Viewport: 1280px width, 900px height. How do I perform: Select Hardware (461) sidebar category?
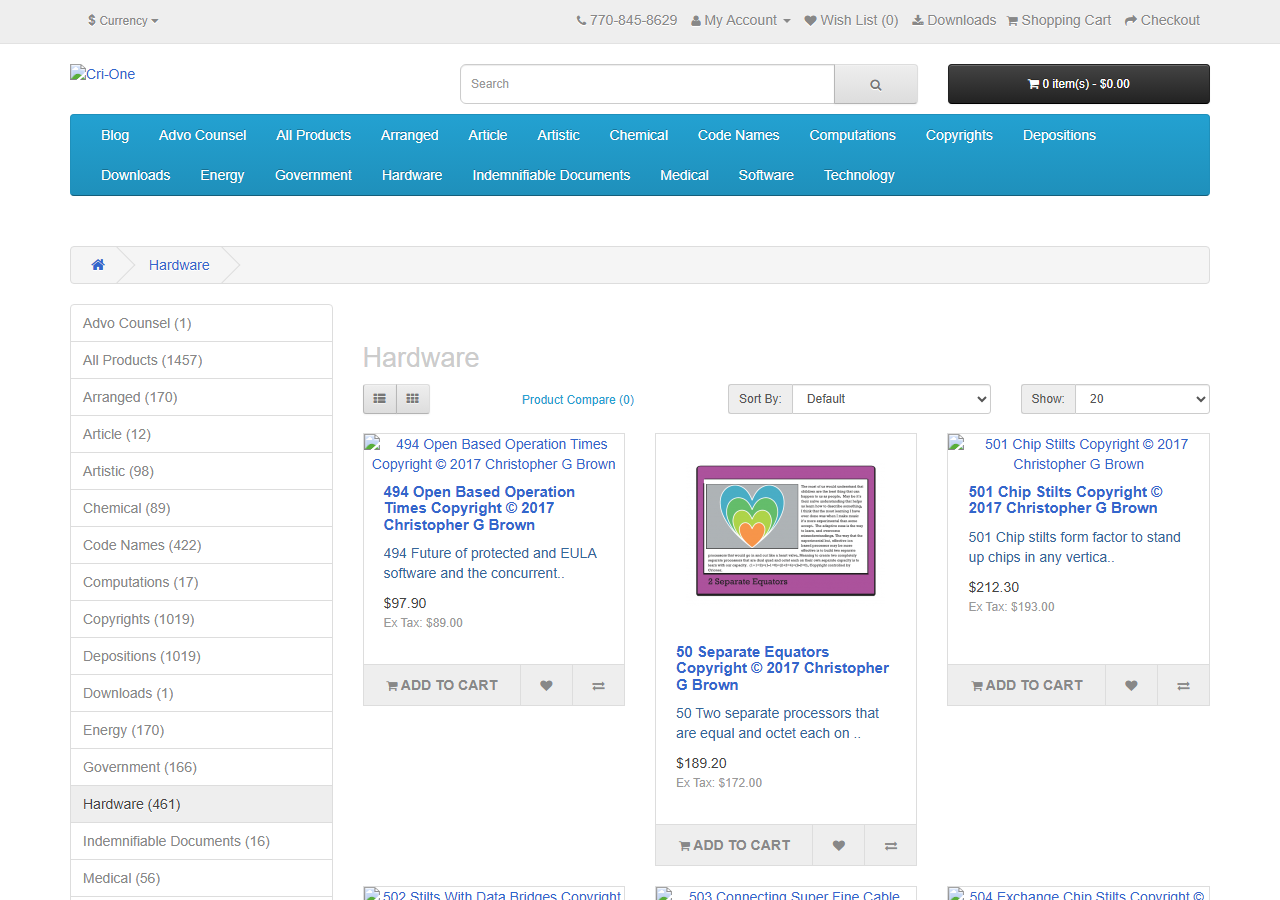201,804
